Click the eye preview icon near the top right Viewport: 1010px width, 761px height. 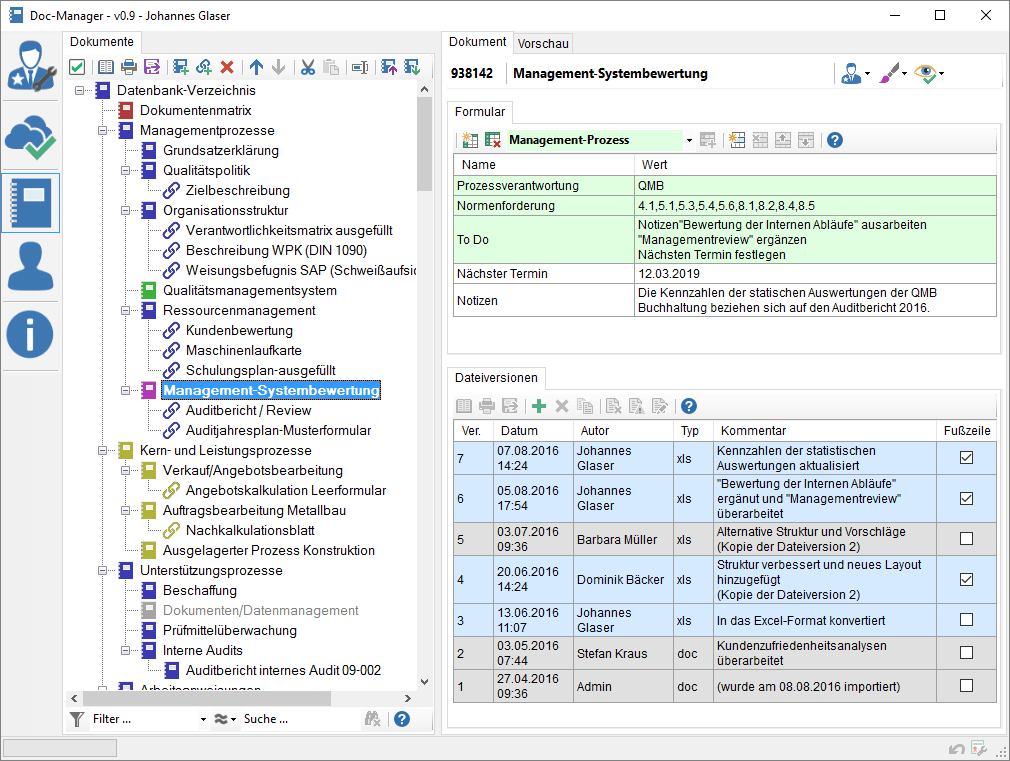click(x=924, y=72)
